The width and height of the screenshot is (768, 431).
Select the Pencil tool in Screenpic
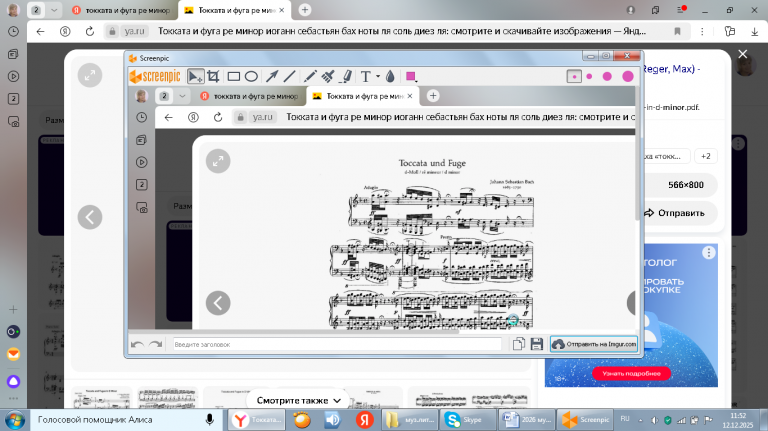click(310, 76)
